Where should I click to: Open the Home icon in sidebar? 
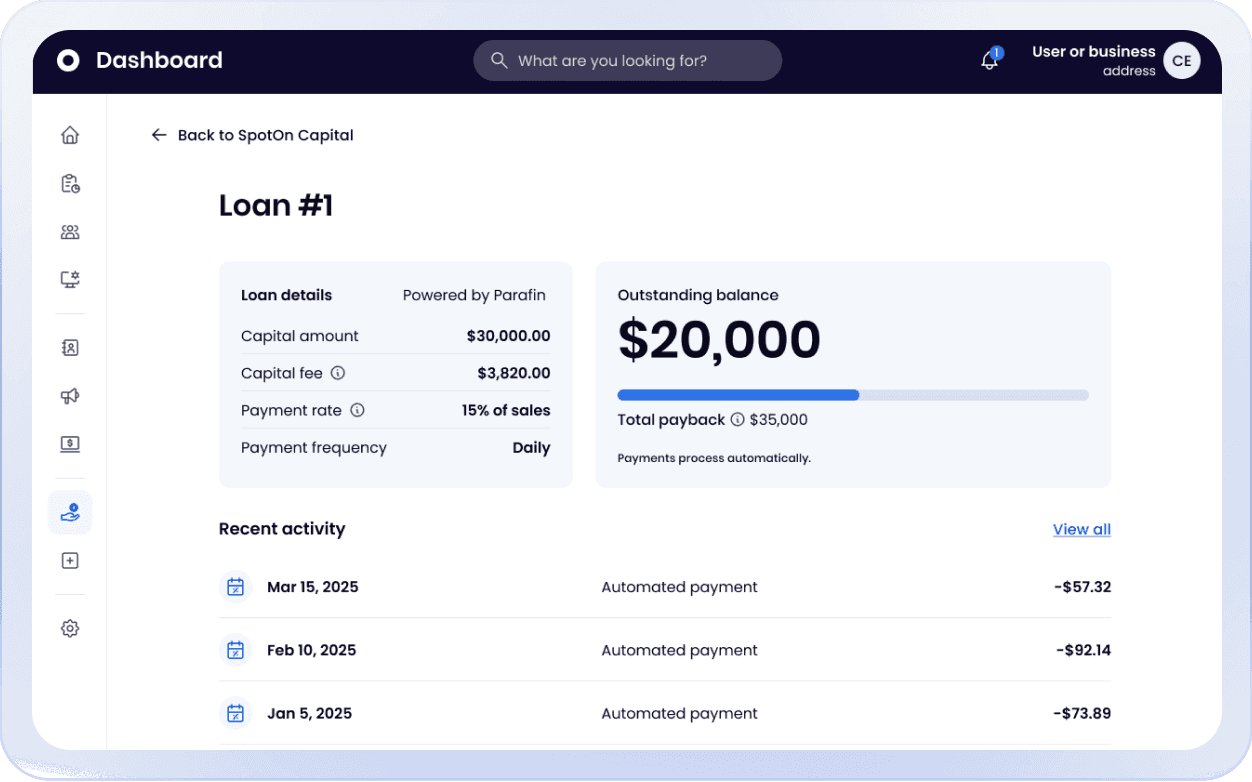70,135
